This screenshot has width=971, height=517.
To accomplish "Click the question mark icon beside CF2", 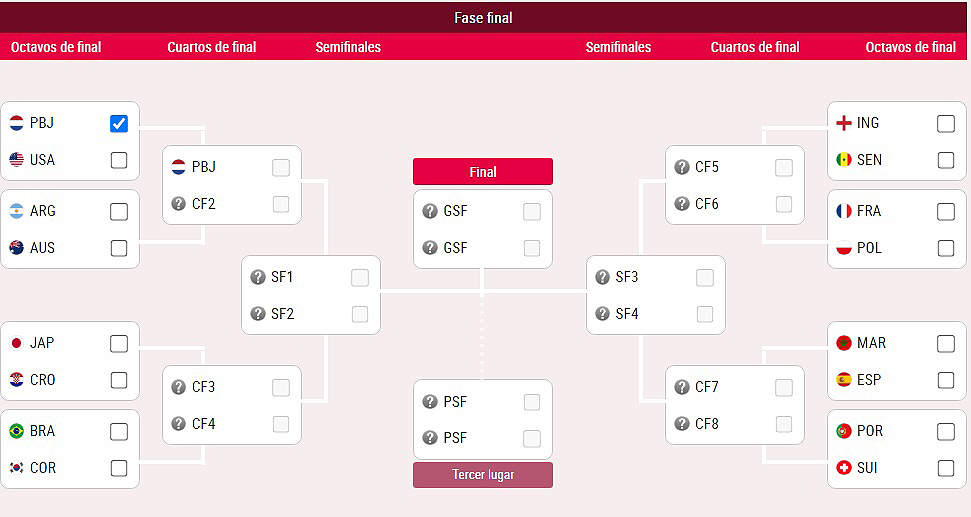I will pos(179,204).
